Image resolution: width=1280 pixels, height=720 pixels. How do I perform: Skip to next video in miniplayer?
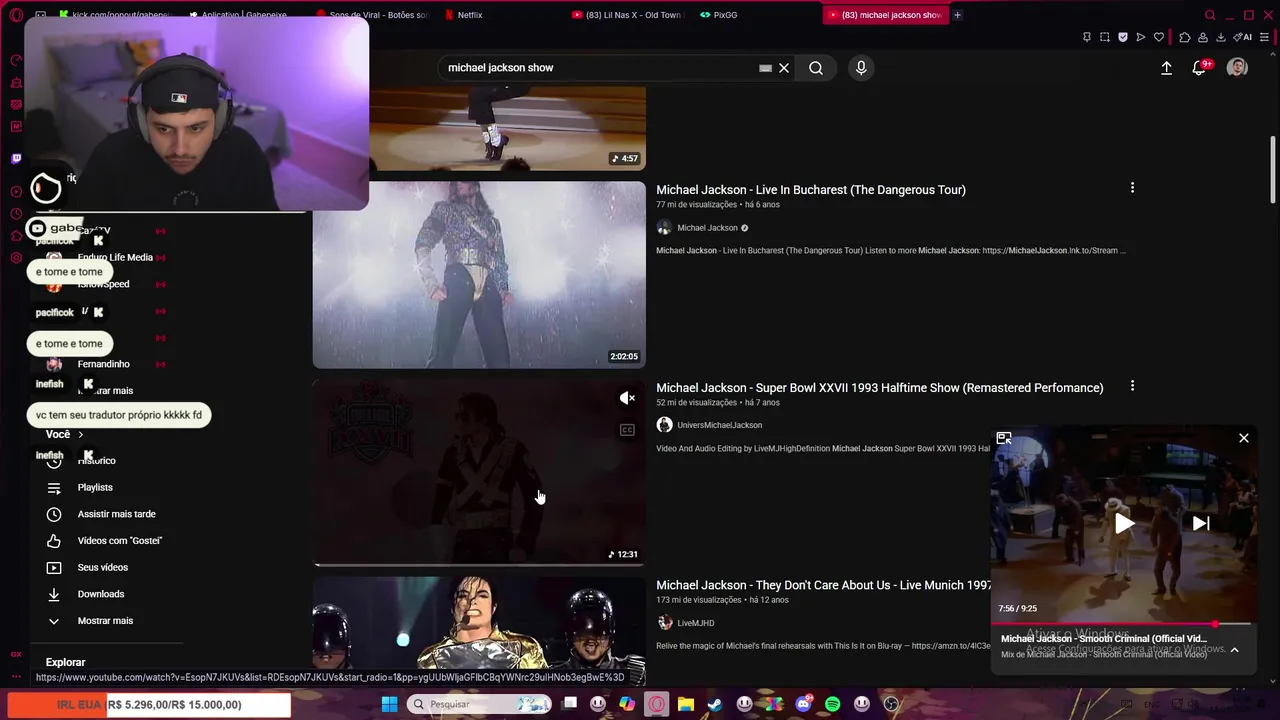click(x=1201, y=523)
